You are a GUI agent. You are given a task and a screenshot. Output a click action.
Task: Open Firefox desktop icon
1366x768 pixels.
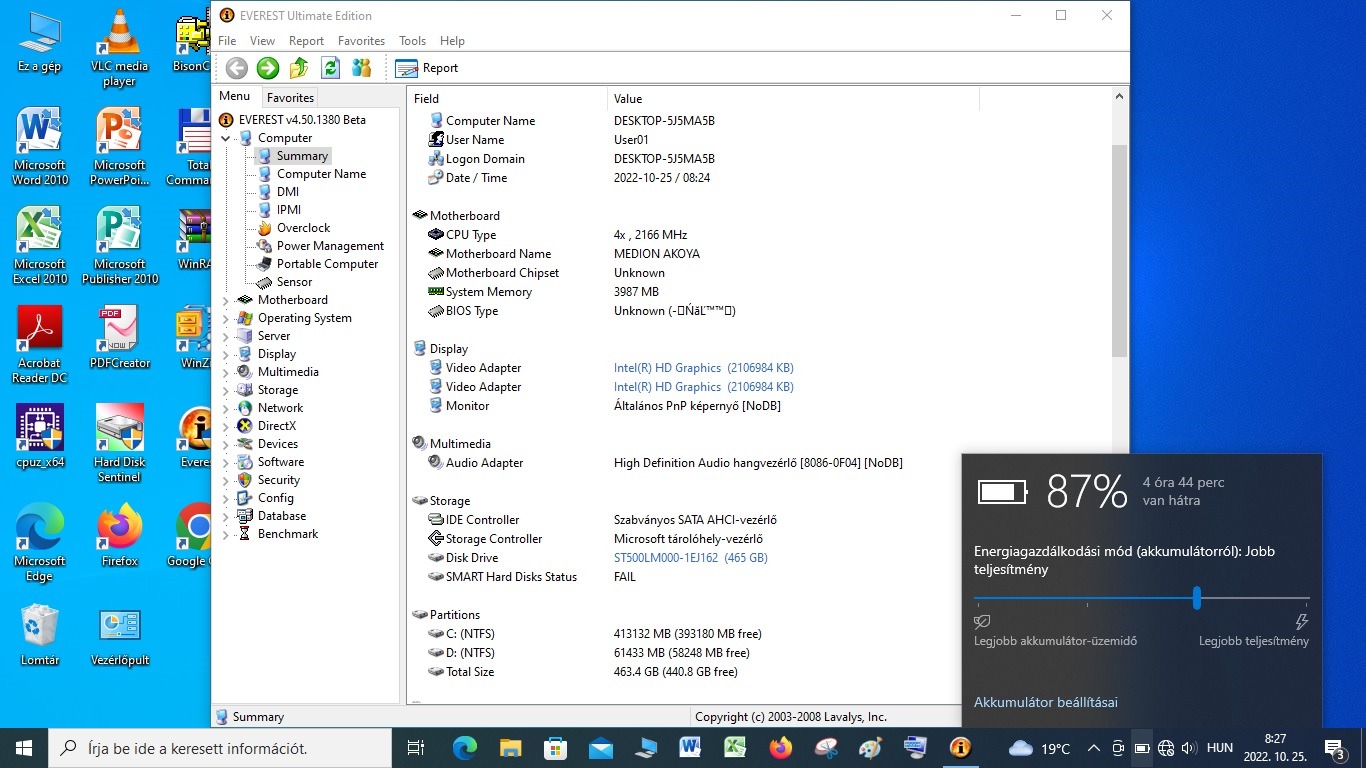pos(119,536)
